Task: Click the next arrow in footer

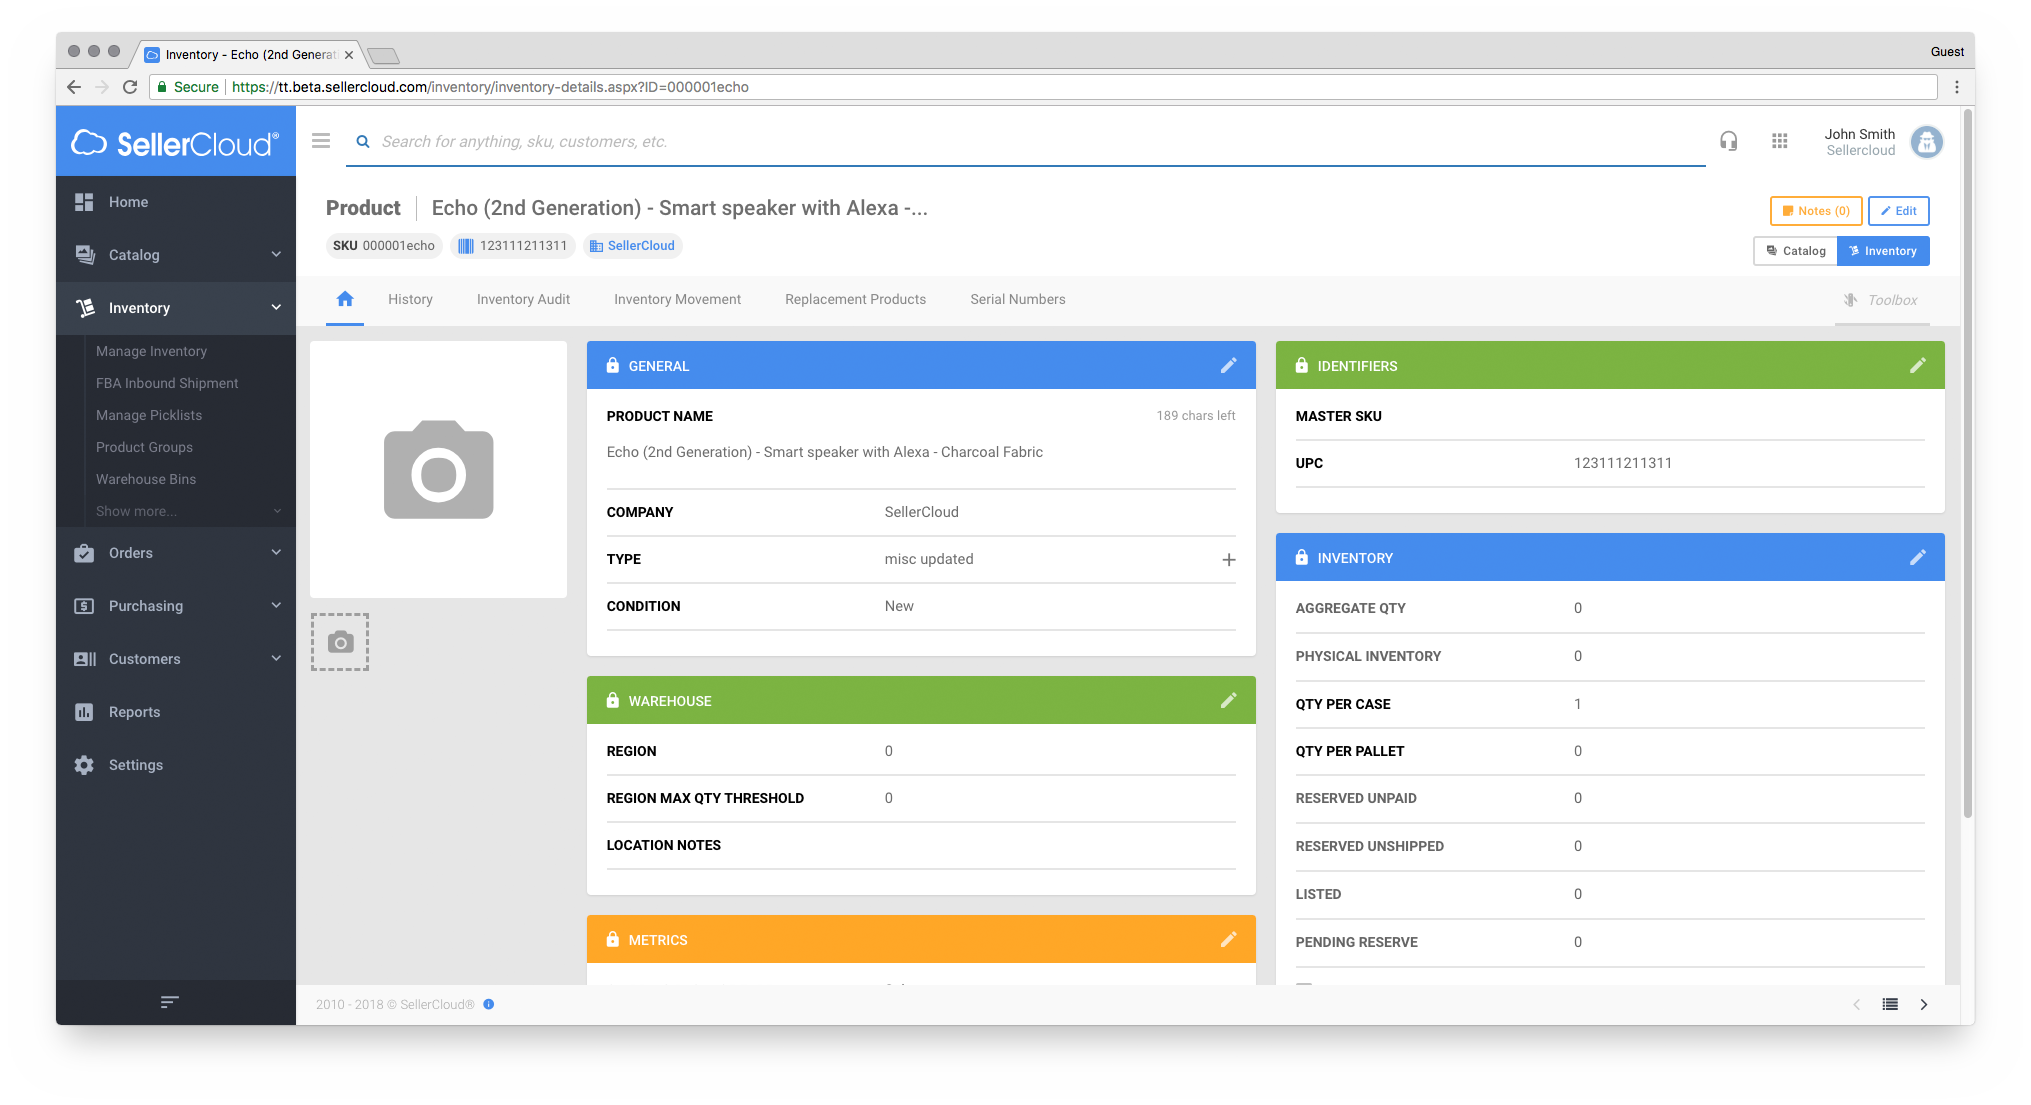Action: (x=1924, y=1004)
